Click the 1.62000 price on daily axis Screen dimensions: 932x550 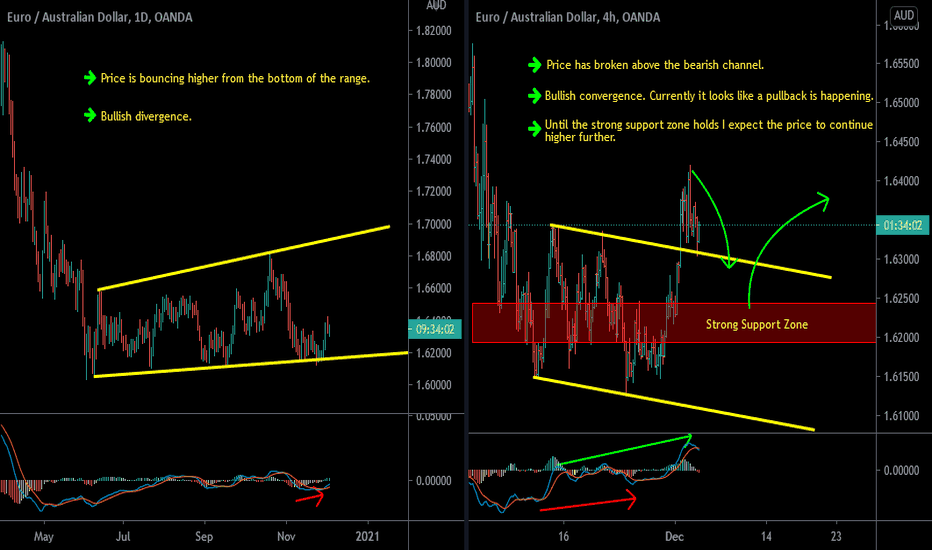(433, 353)
